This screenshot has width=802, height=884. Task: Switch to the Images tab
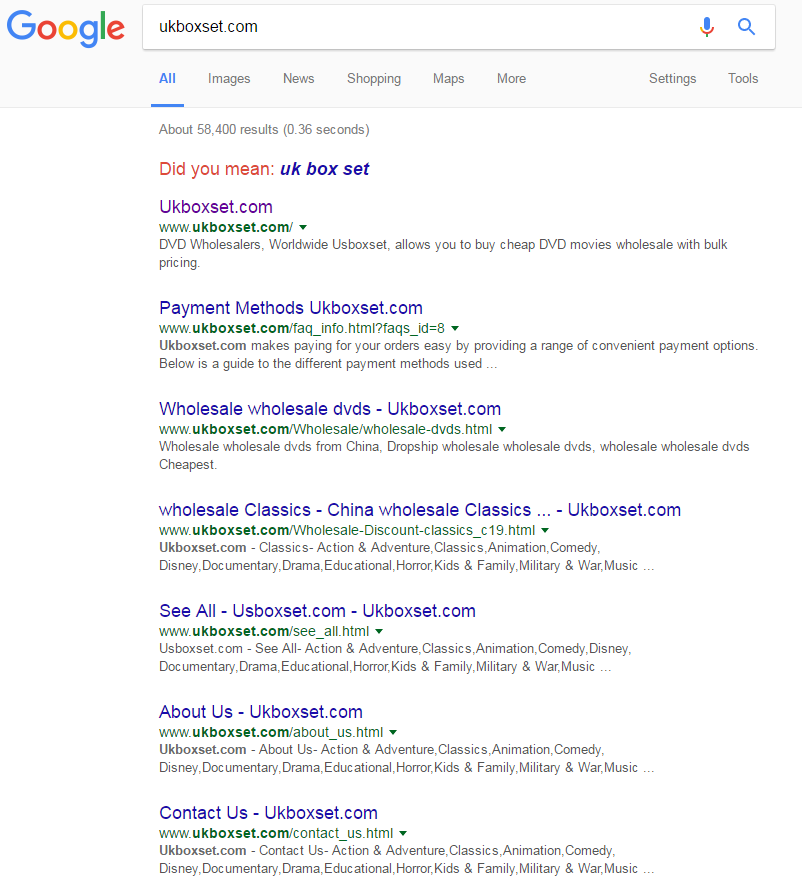point(229,78)
